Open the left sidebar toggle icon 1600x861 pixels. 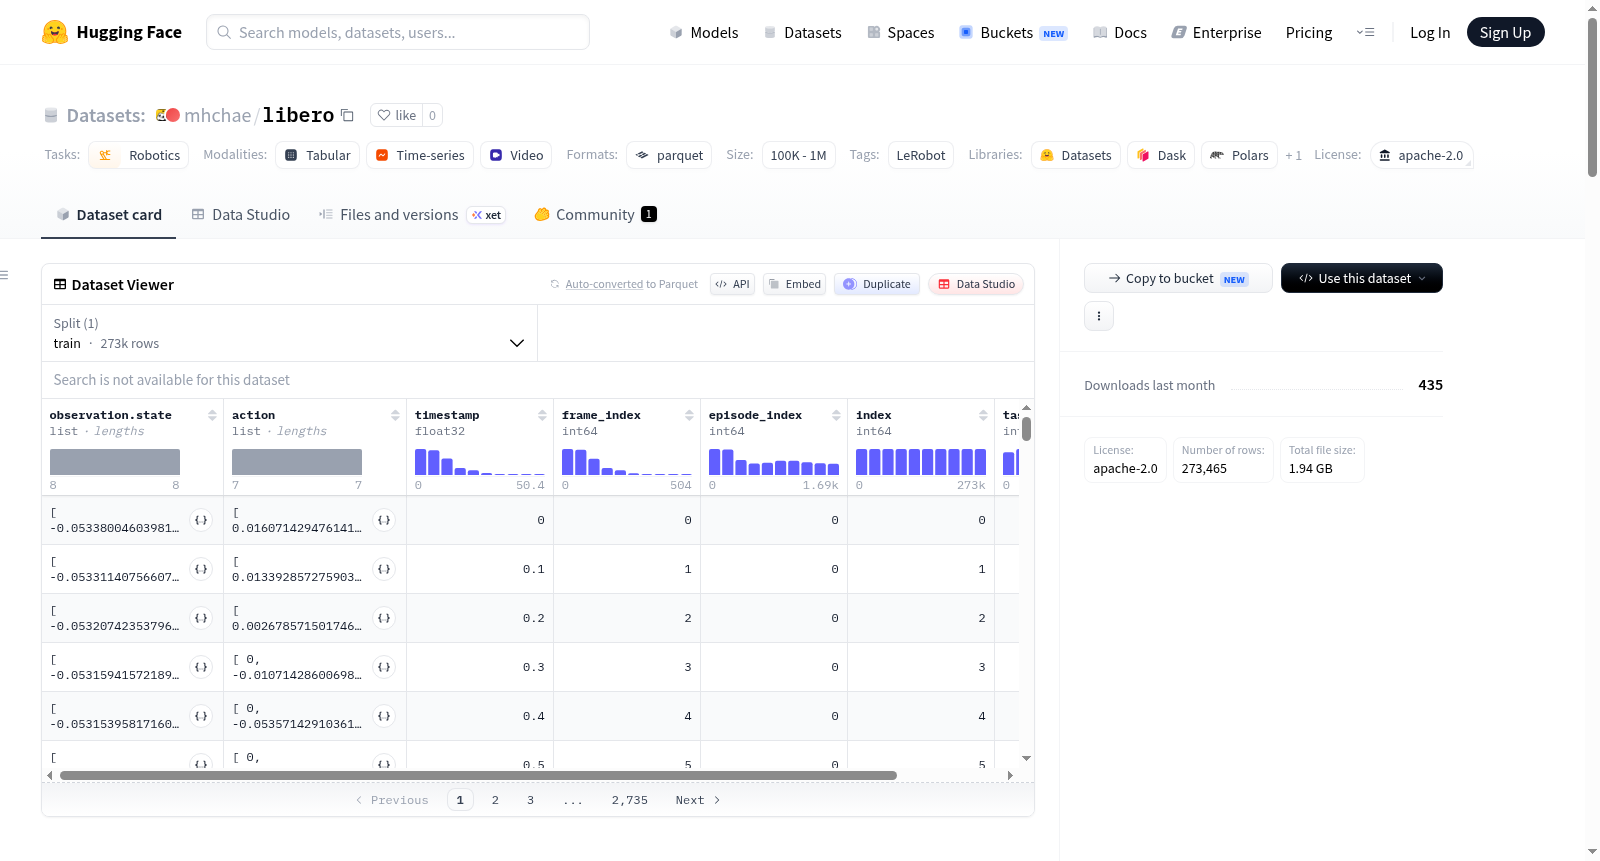click(x=4, y=275)
